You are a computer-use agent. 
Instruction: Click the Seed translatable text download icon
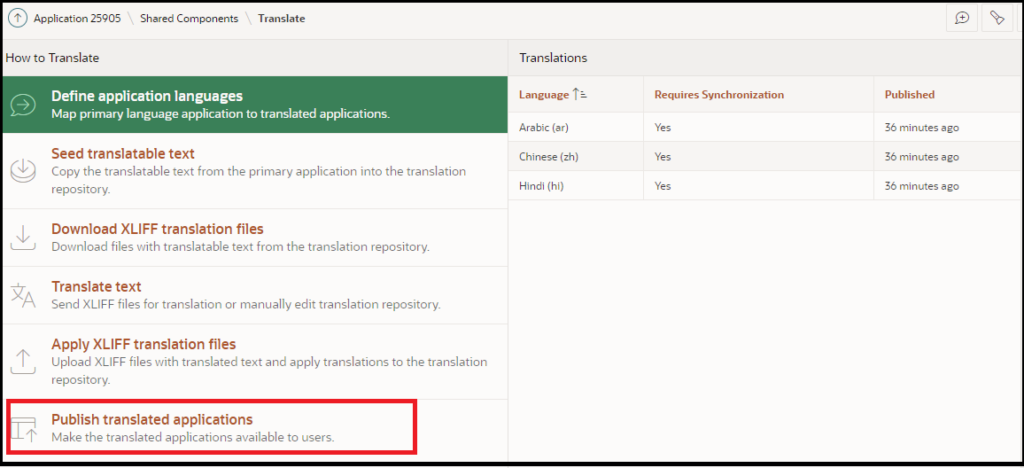23,171
